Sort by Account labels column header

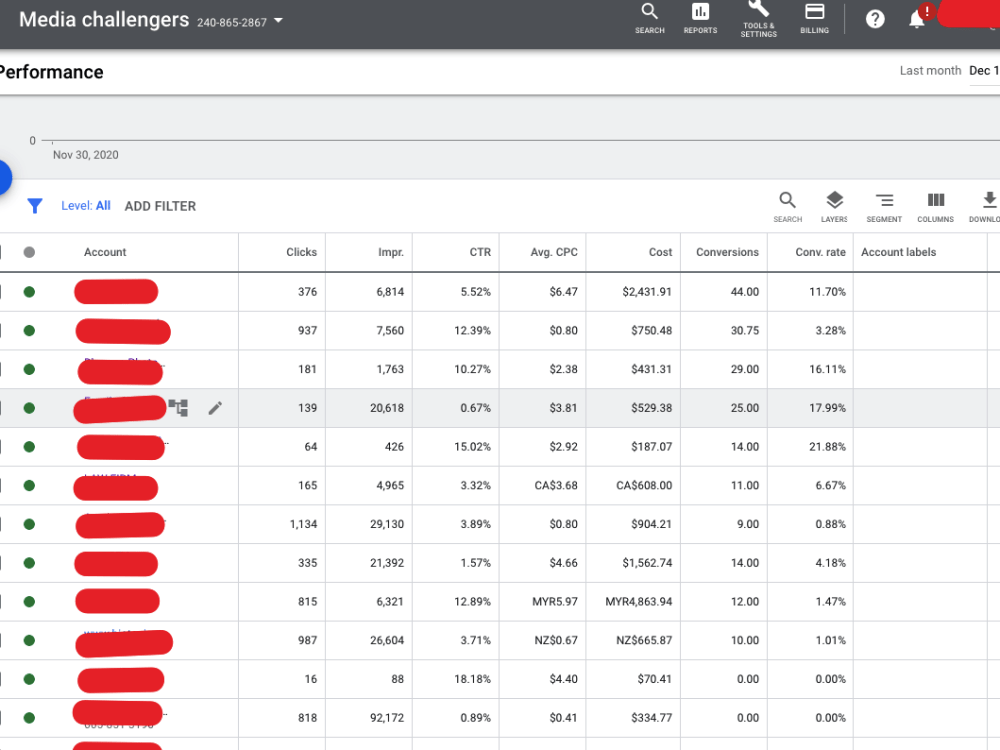(x=898, y=252)
